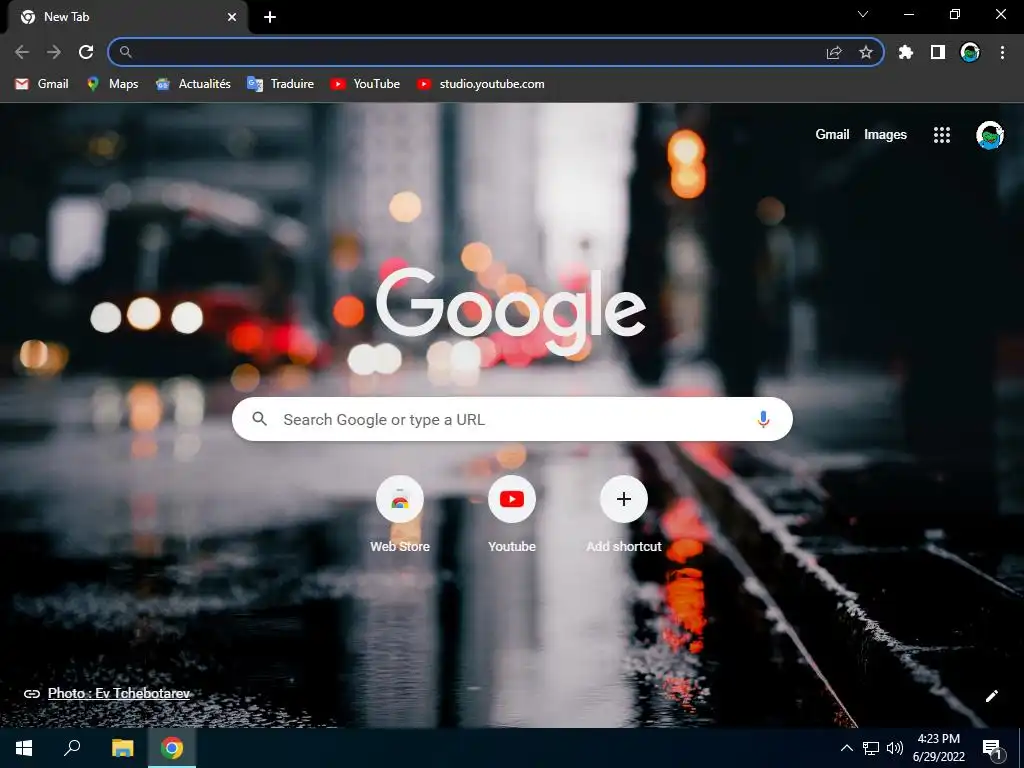1024x768 pixels.
Task: Open the Chrome profile avatar in toolbar
Action: click(x=970, y=52)
